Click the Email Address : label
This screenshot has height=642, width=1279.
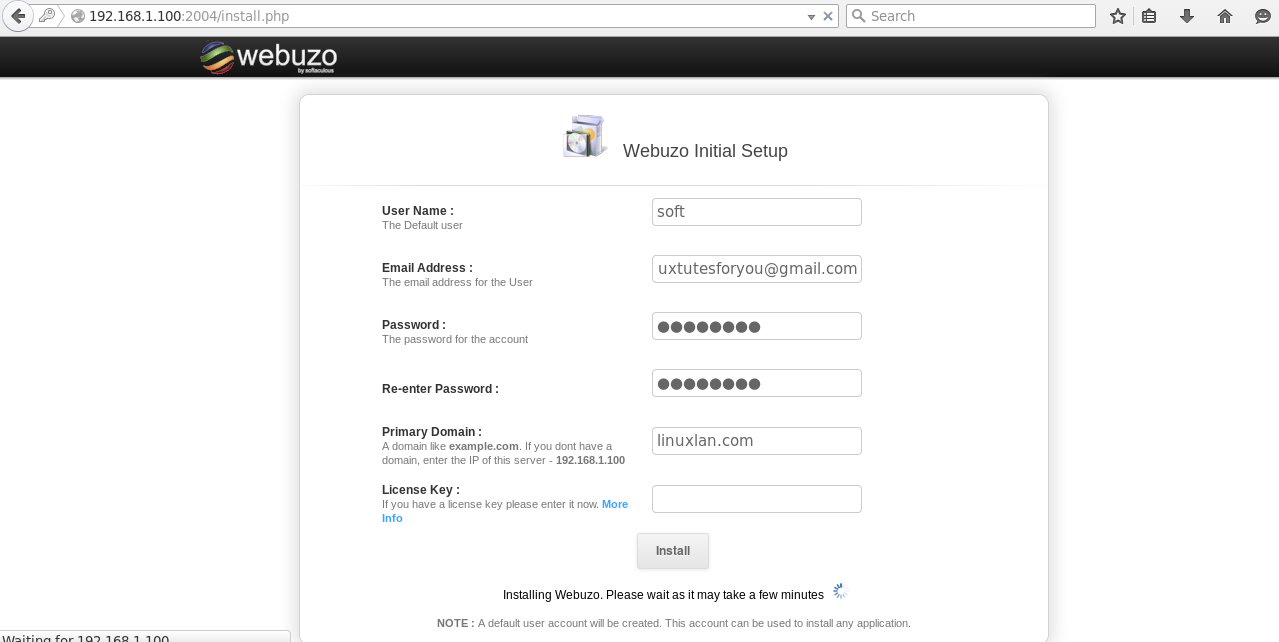(x=428, y=268)
